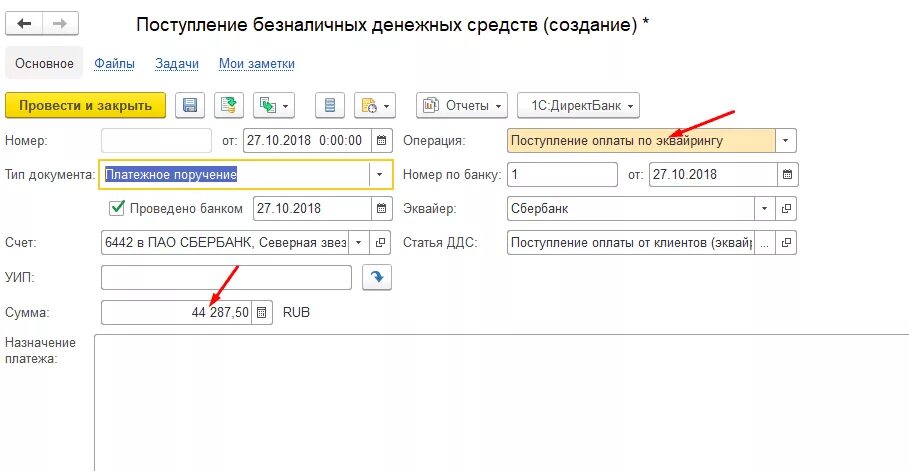Expand the Тип документа dropdown

tap(380, 174)
